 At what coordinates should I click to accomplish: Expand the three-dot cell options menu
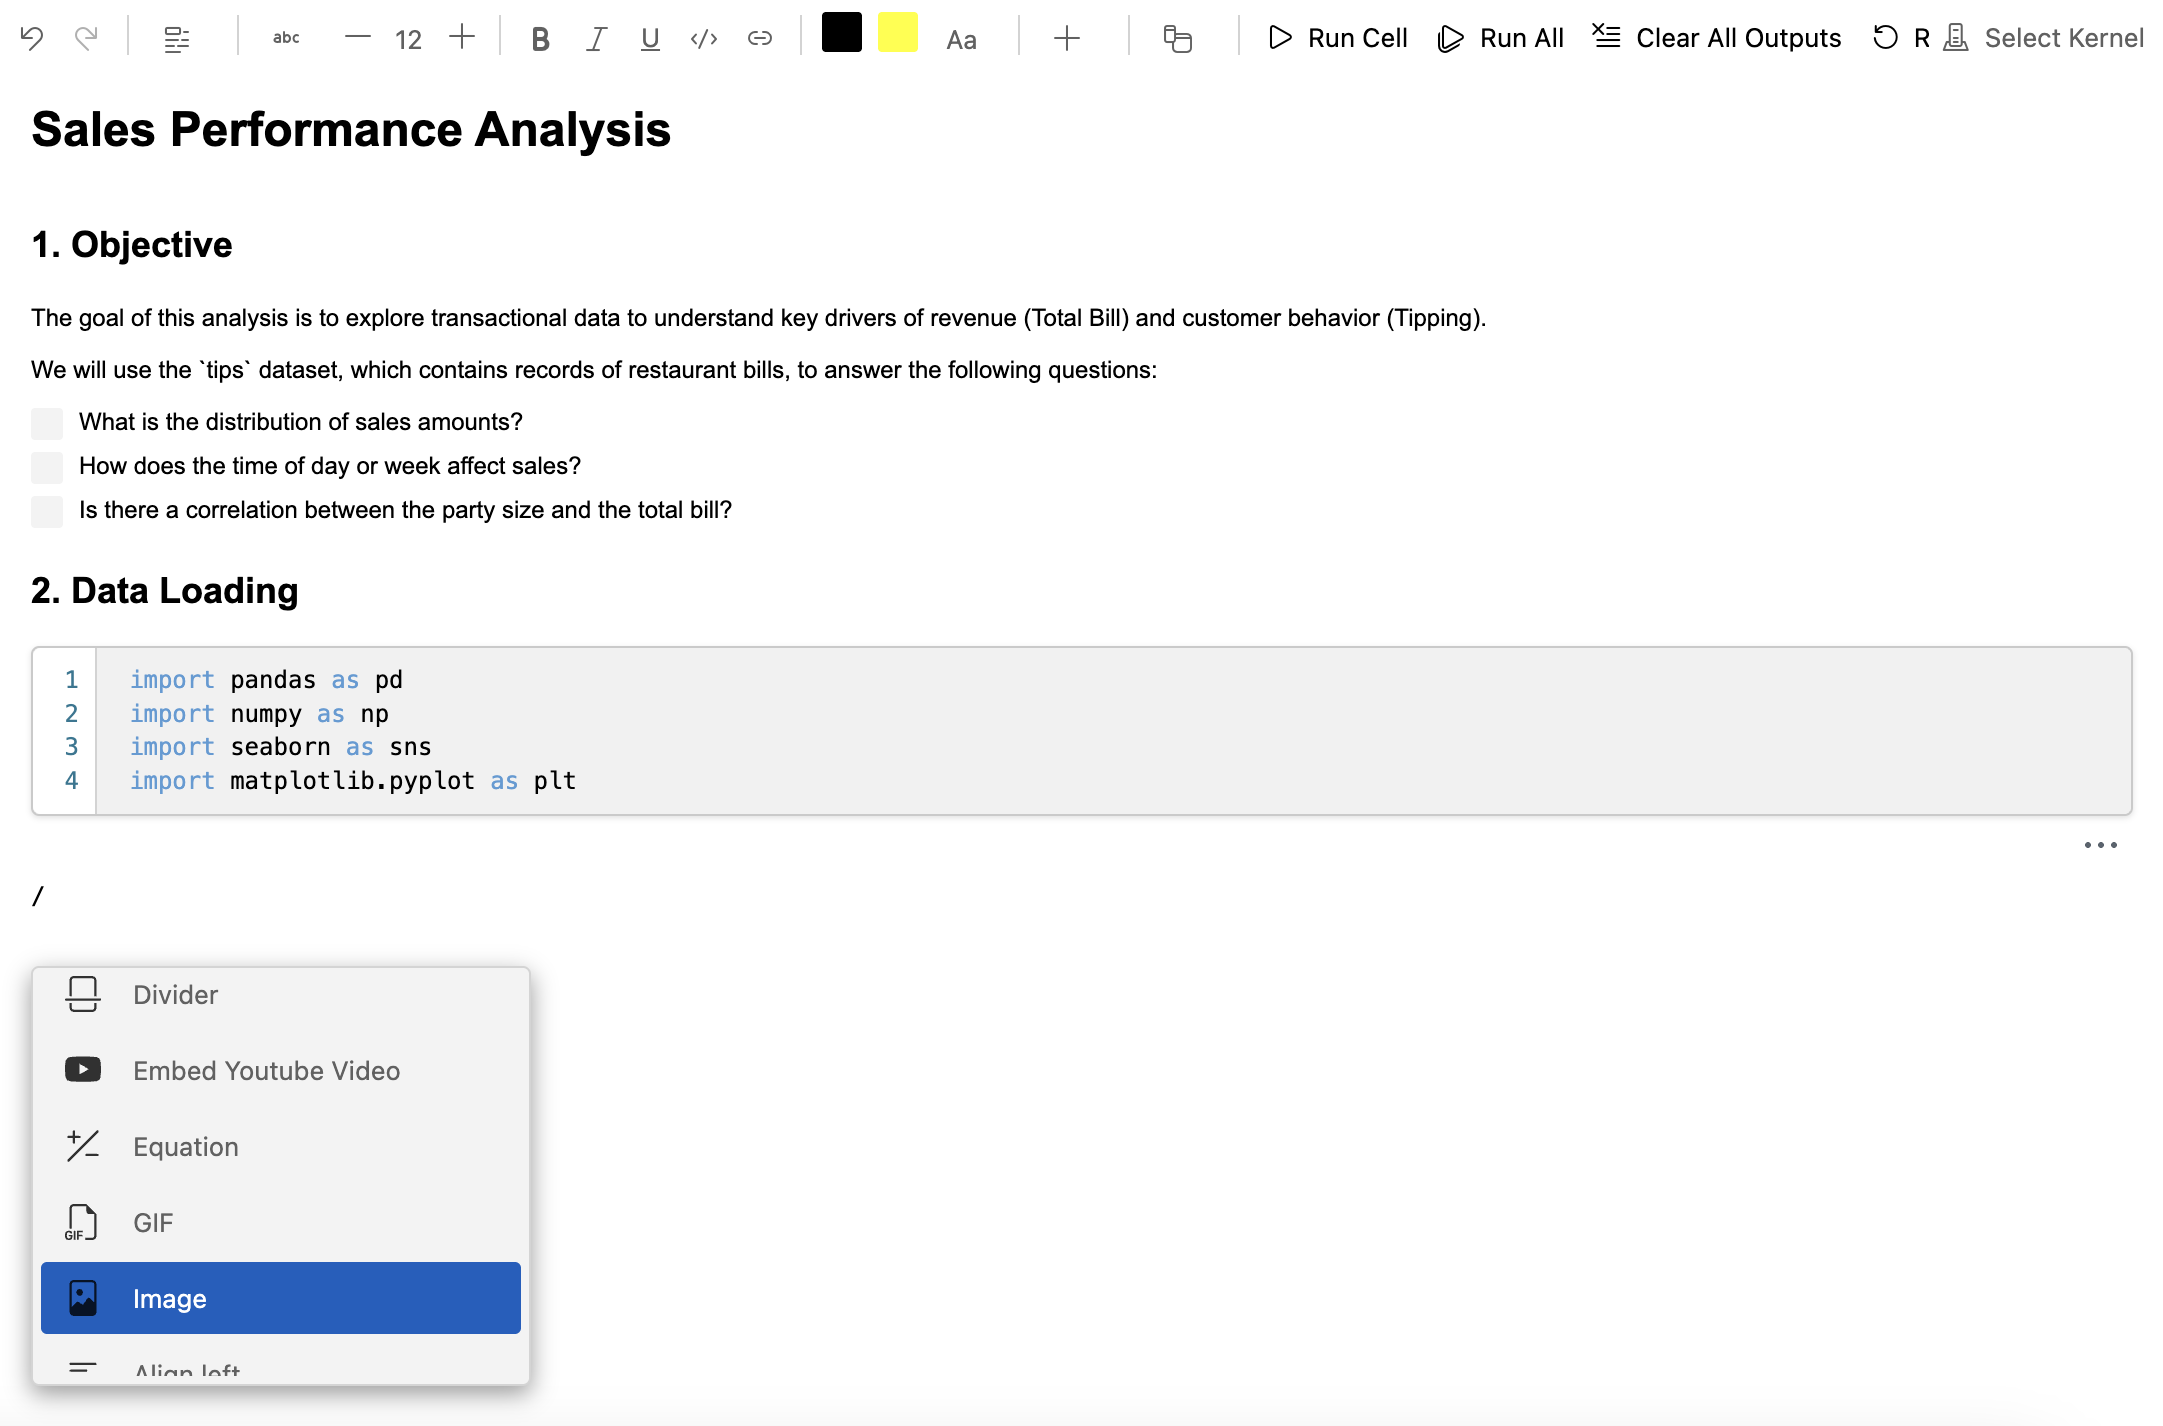(x=2100, y=845)
